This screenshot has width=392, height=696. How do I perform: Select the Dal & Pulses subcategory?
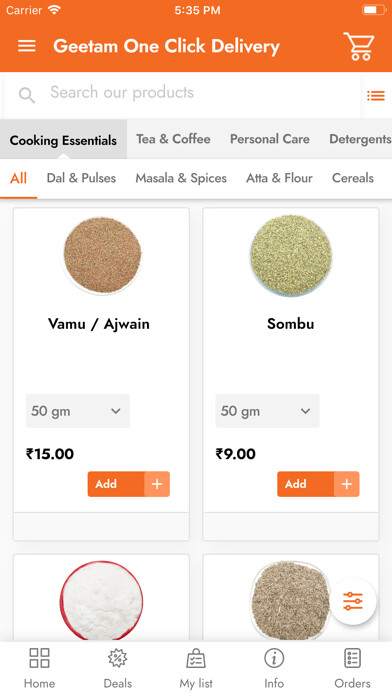point(81,178)
